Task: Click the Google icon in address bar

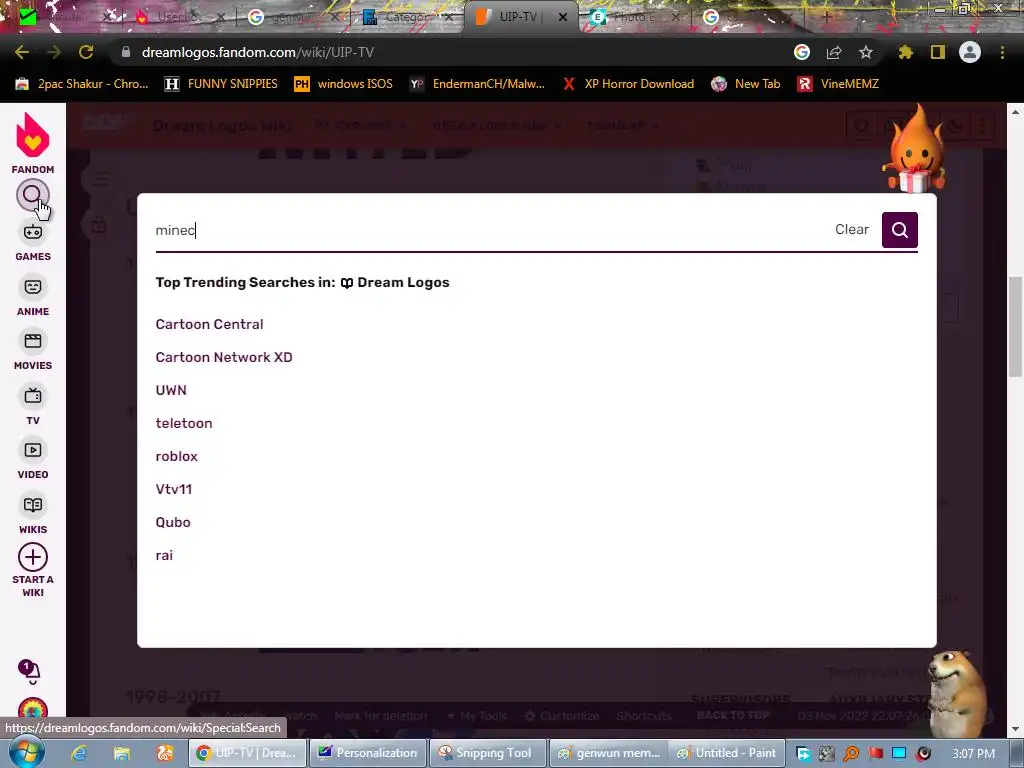Action: [802, 52]
